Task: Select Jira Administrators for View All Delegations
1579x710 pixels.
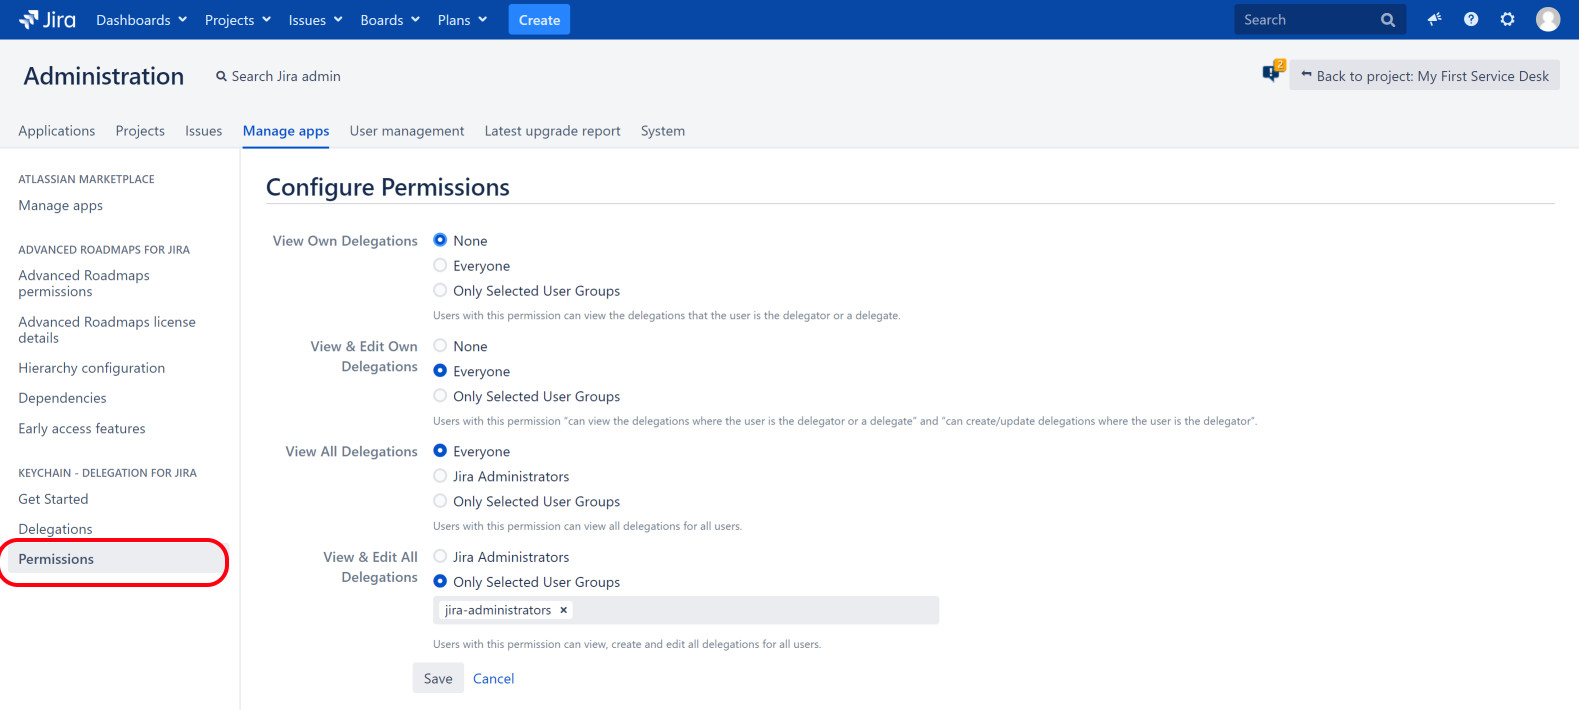Action: [x=440, y=477]
